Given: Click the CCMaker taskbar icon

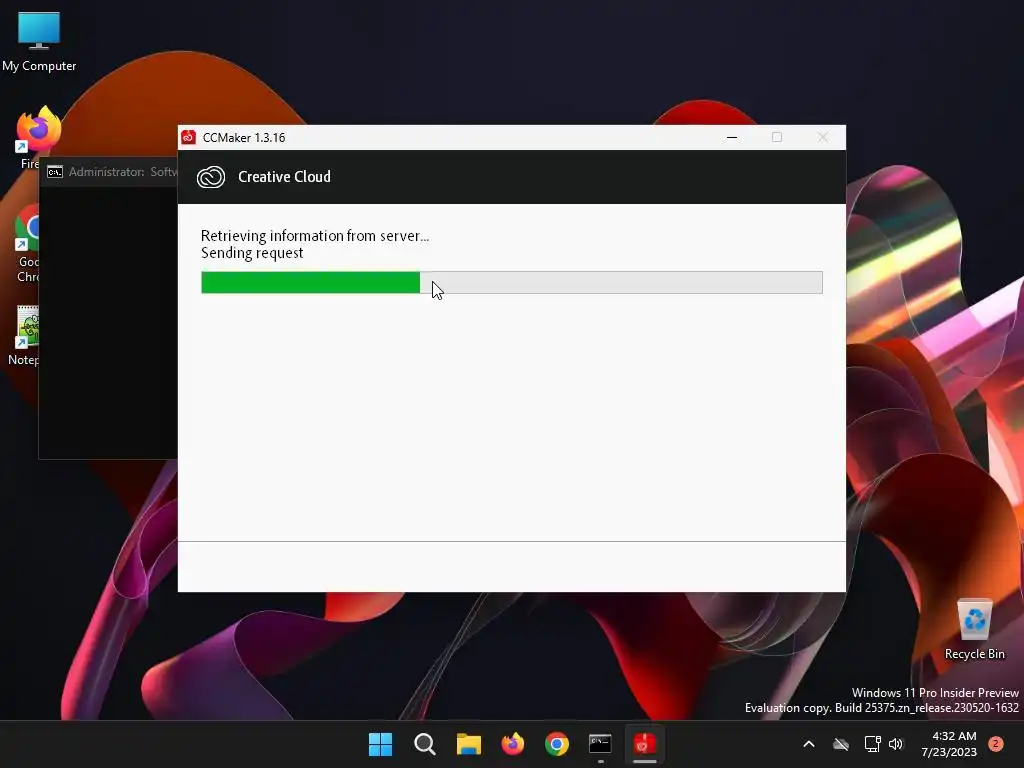Looking at the screenshot, I should 645,744.
